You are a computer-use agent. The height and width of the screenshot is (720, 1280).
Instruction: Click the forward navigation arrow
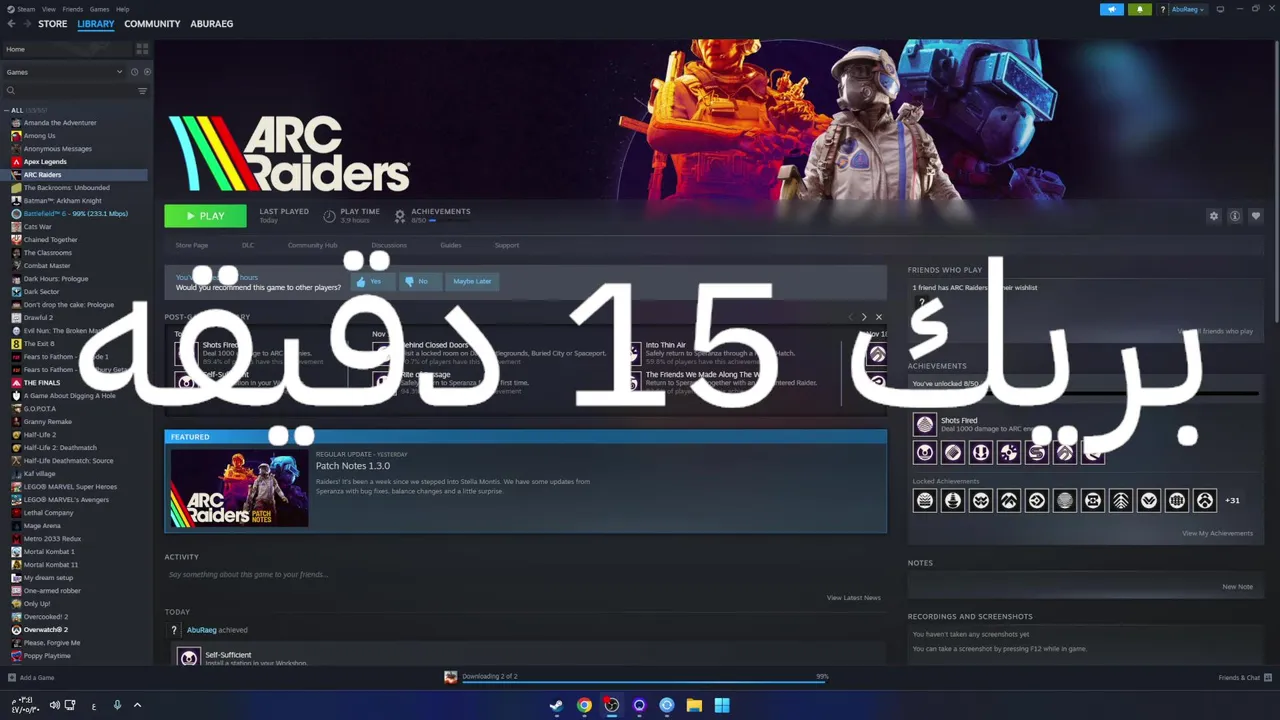point(27,24)
